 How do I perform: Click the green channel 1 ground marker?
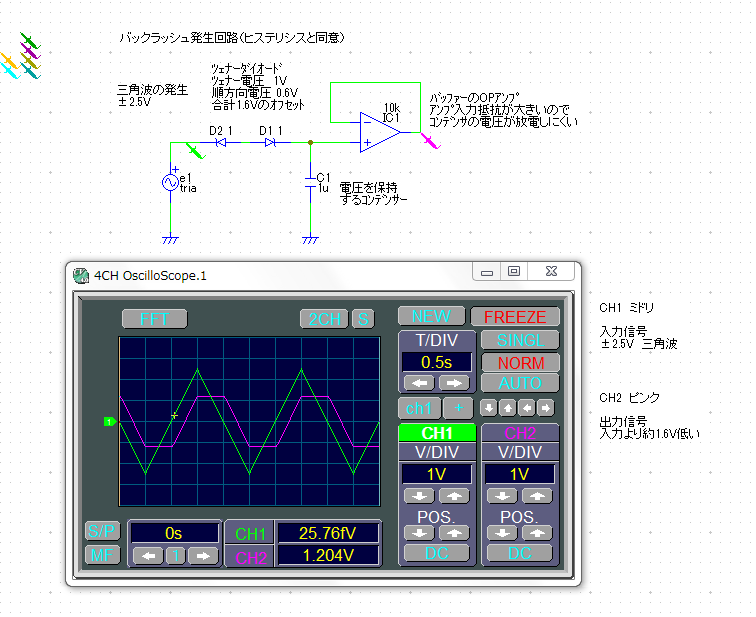tap(110, 422)
